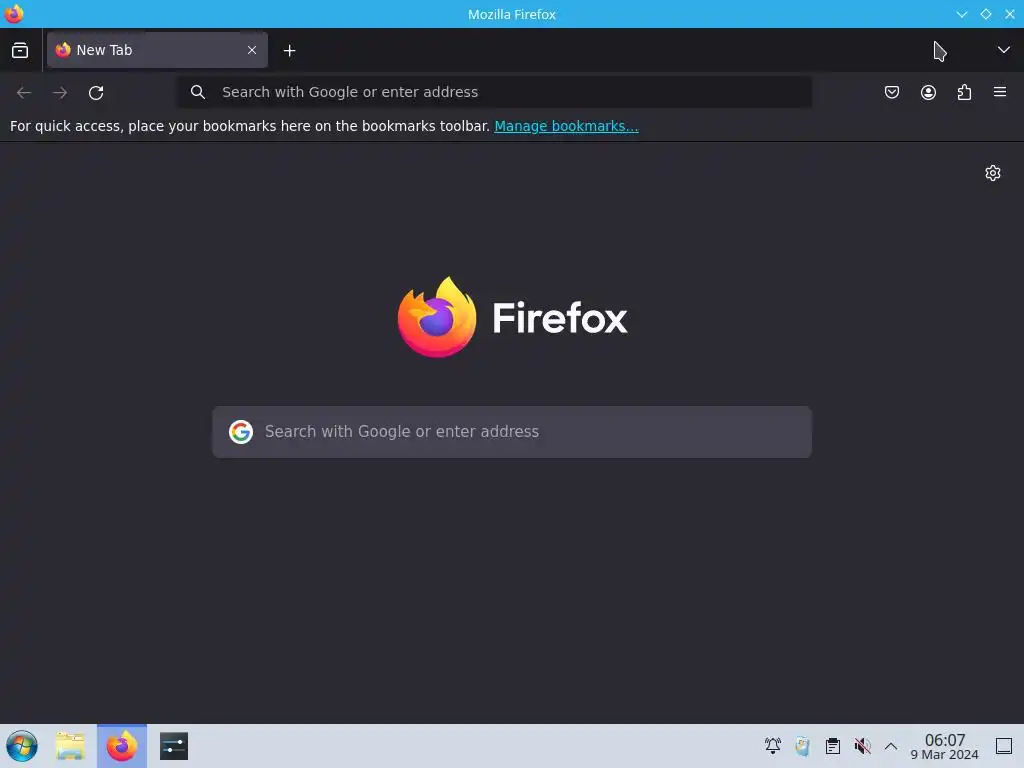Open the Extensions puzzle icon
This screenshot has width=1024, height=768.
(x=964, y=92)
